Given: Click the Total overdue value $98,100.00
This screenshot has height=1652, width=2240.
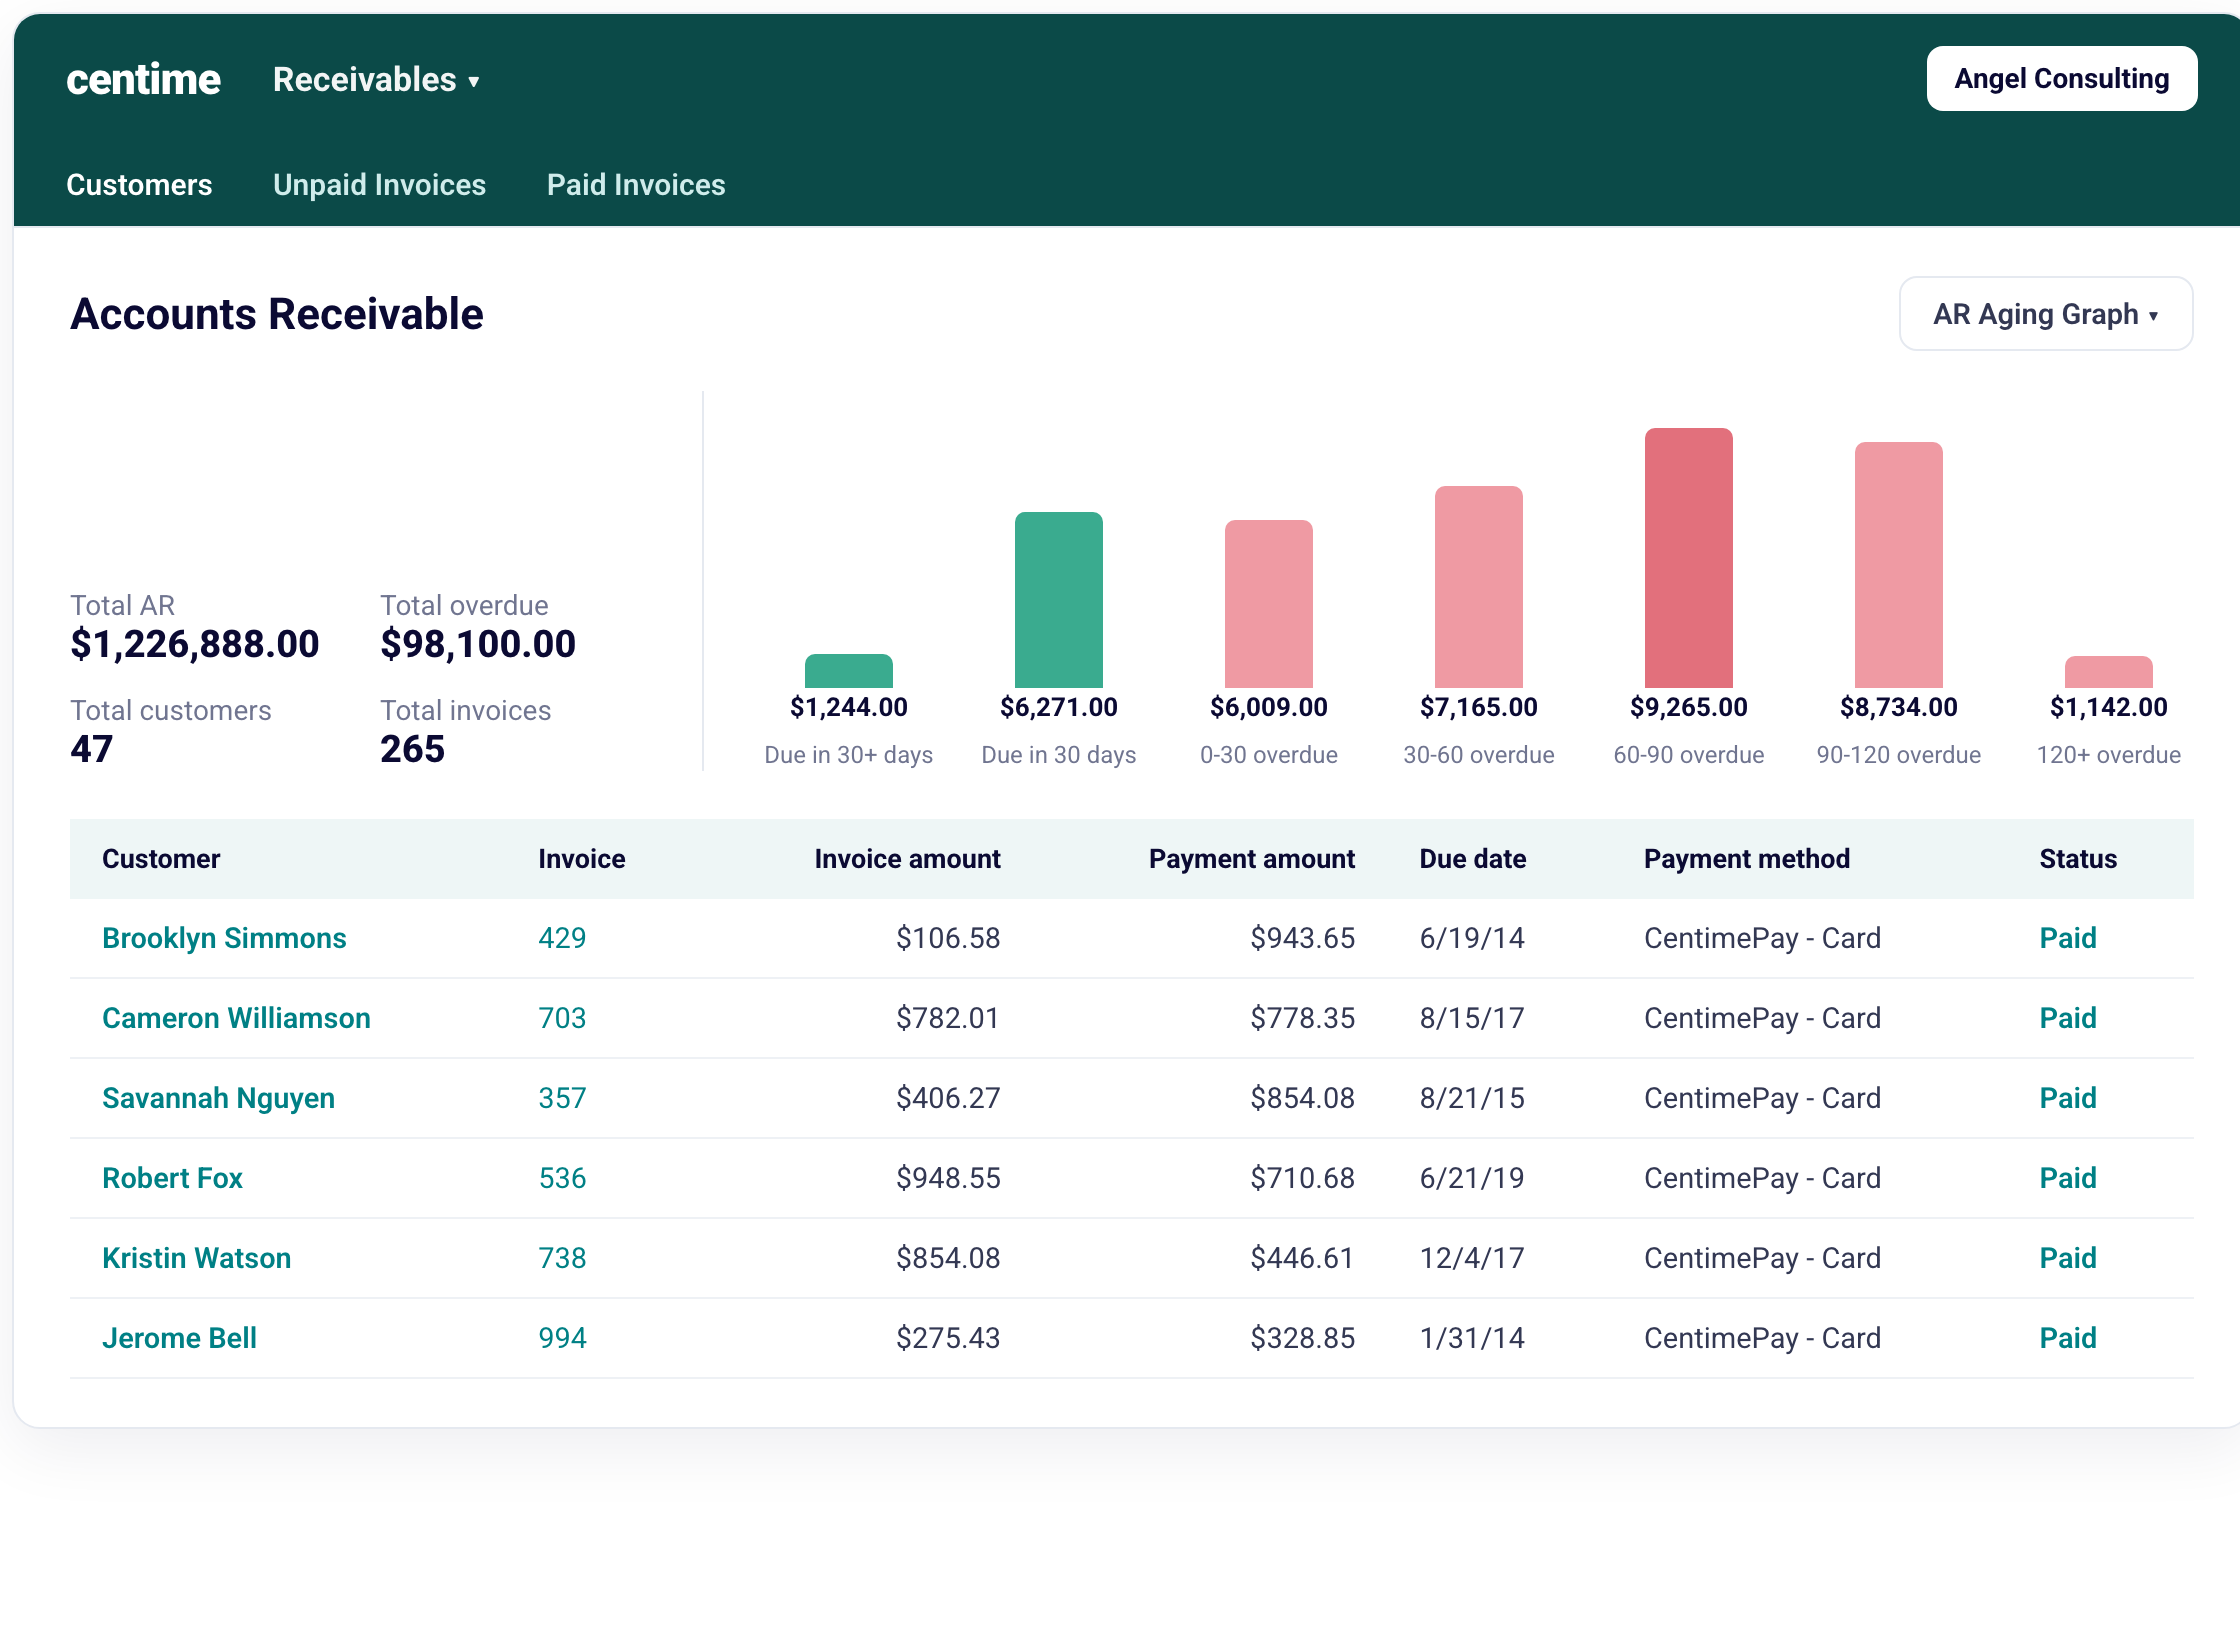Looking at the screenshot, I should point(478,644).
